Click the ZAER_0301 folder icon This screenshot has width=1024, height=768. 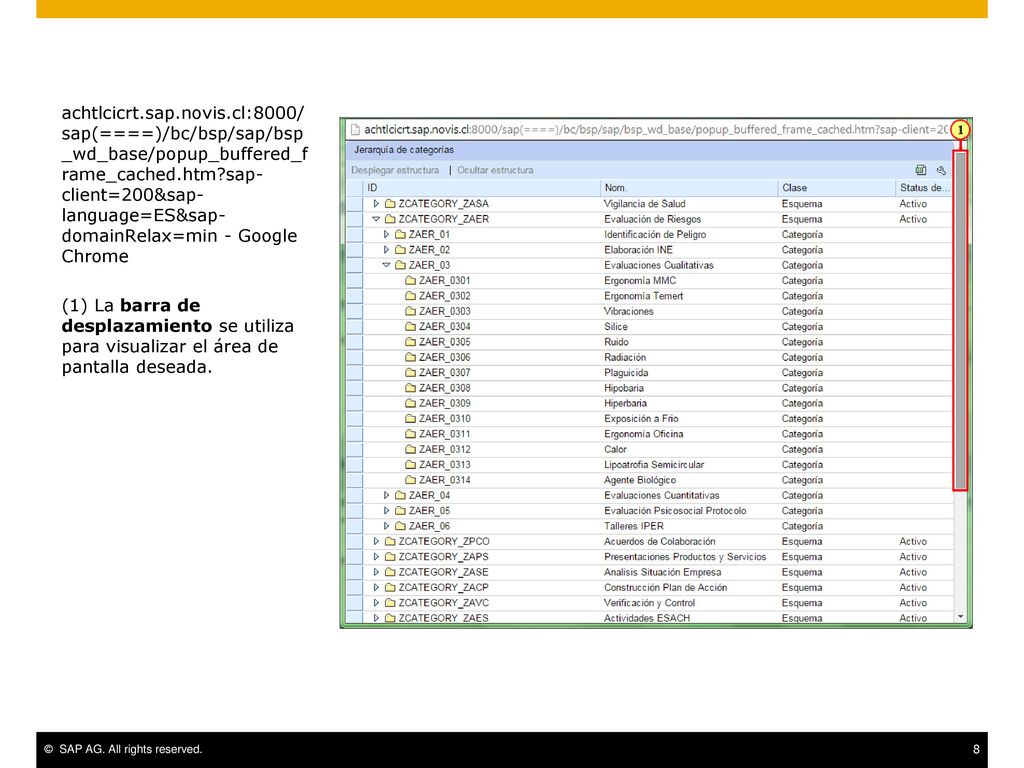(410, 280)
